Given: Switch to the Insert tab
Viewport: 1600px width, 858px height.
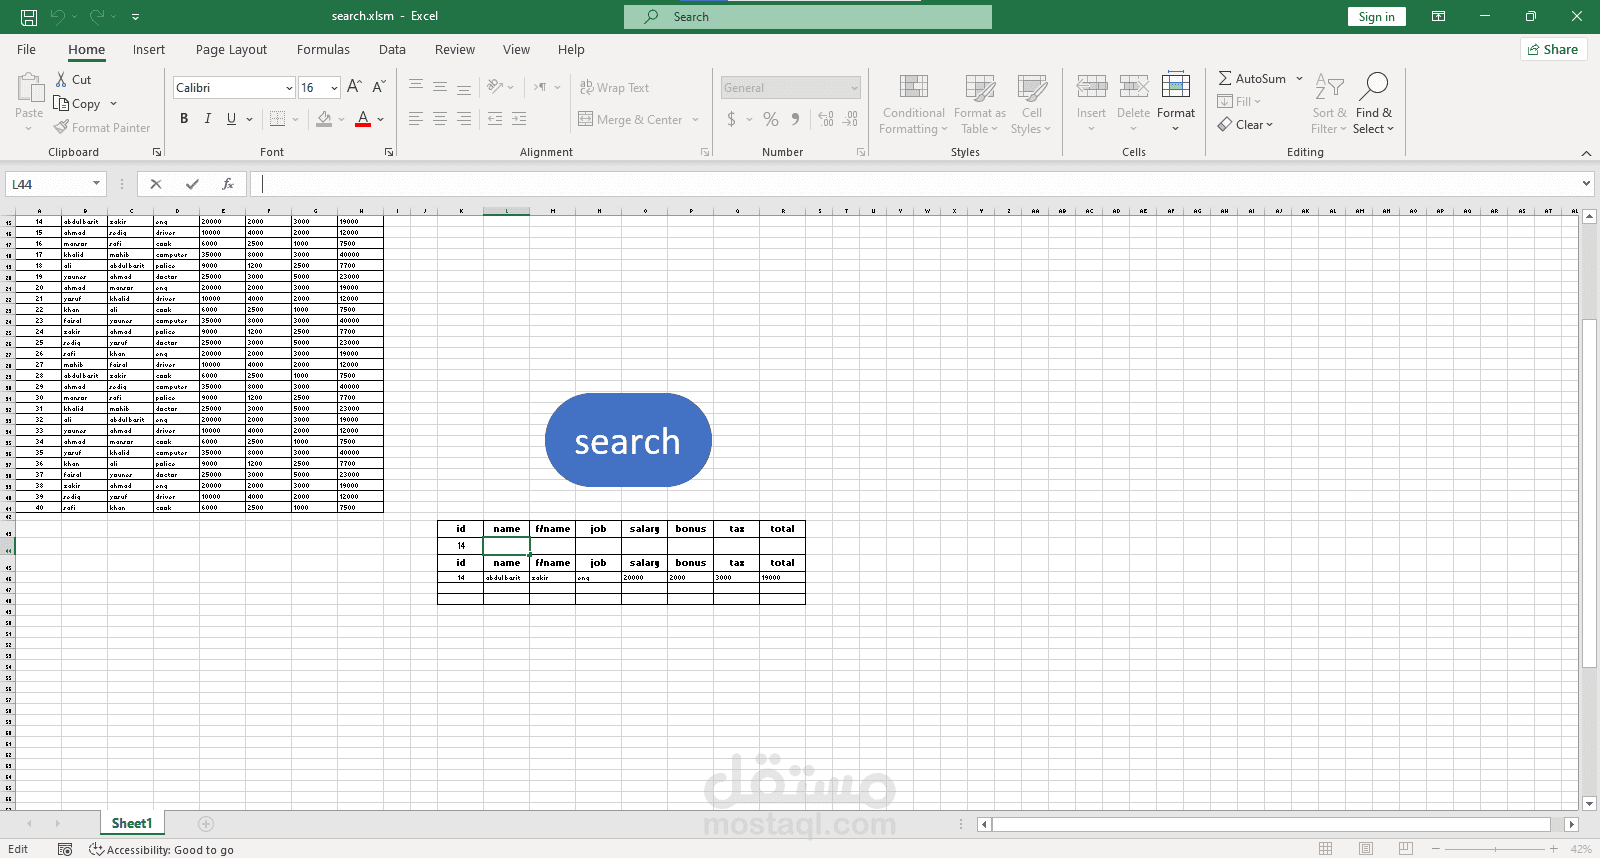Looking at the screenshot, I should [x=149, y=49].
